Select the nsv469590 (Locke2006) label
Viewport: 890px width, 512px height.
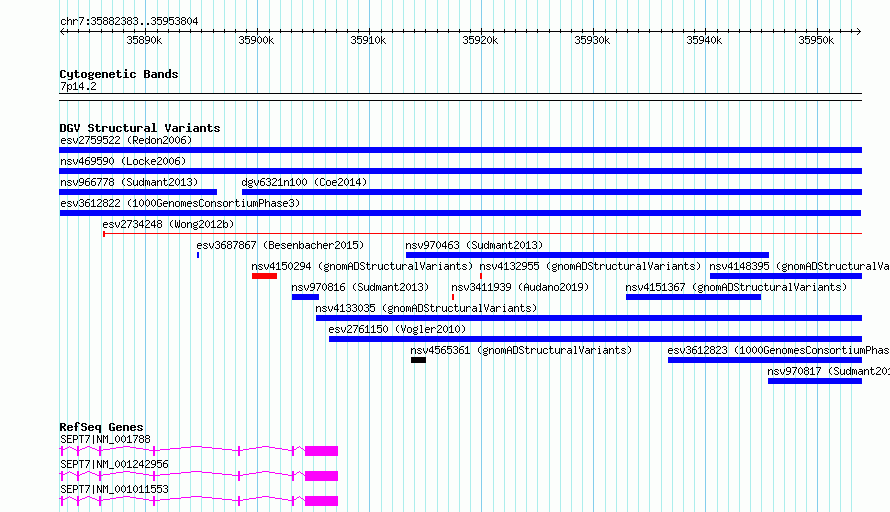coord(123,161)
